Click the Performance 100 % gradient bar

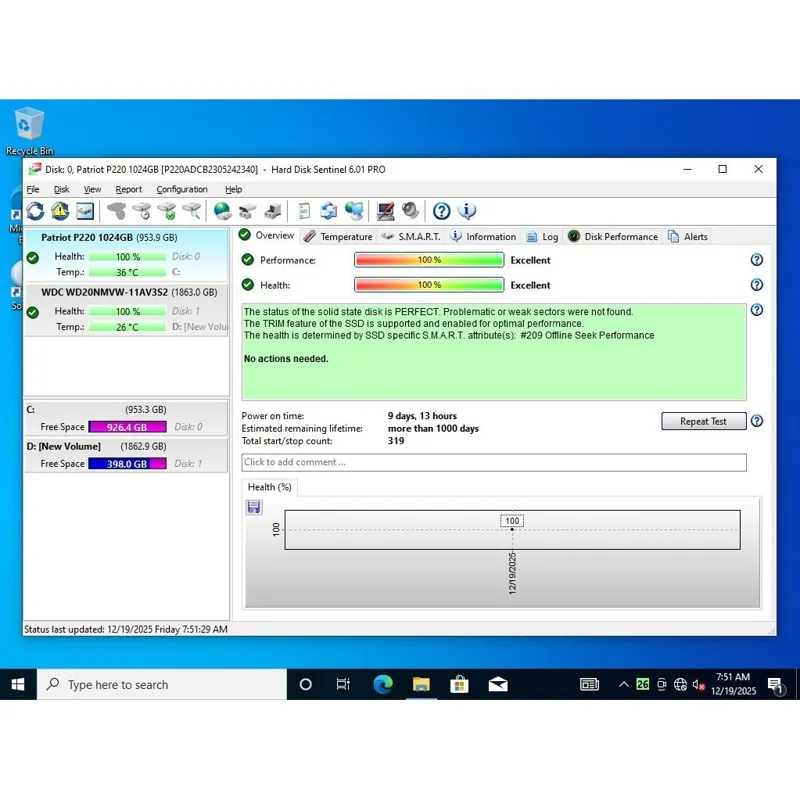point(429,260)
